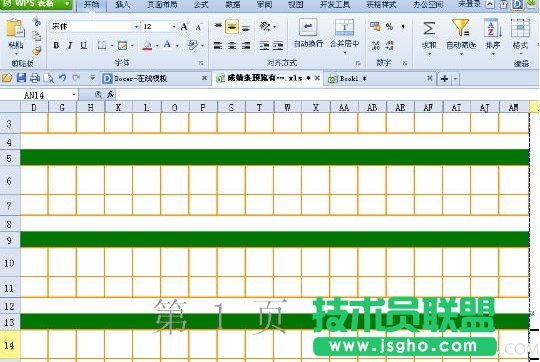Click the fill color bucket icon

click(147, 45)
